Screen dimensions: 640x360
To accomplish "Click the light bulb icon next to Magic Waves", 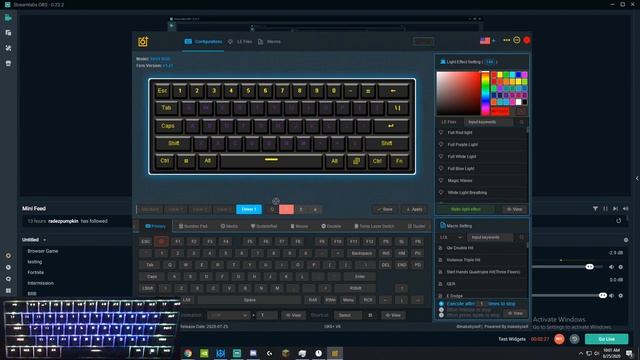I will (x=441, y=180).
